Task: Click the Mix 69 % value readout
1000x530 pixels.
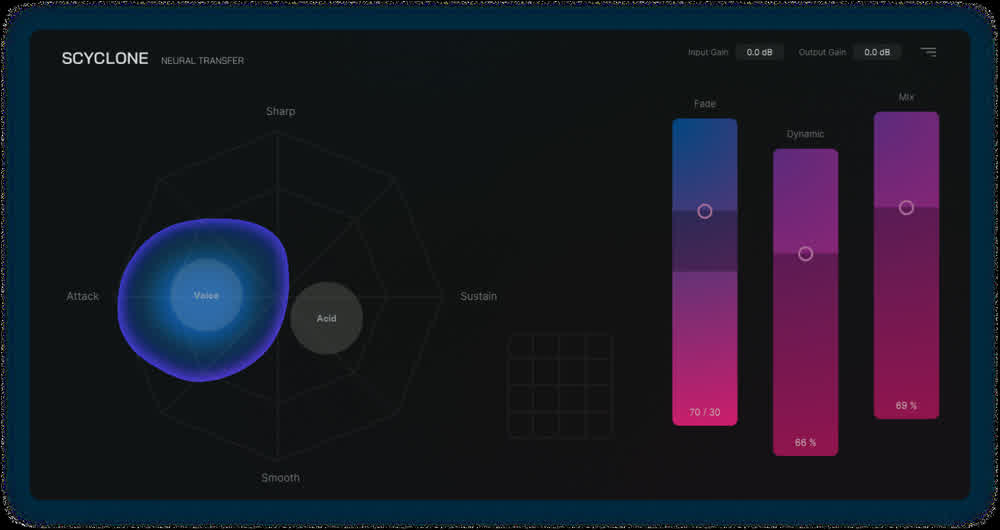Action: pyautogui.click(x=906, y=406)
